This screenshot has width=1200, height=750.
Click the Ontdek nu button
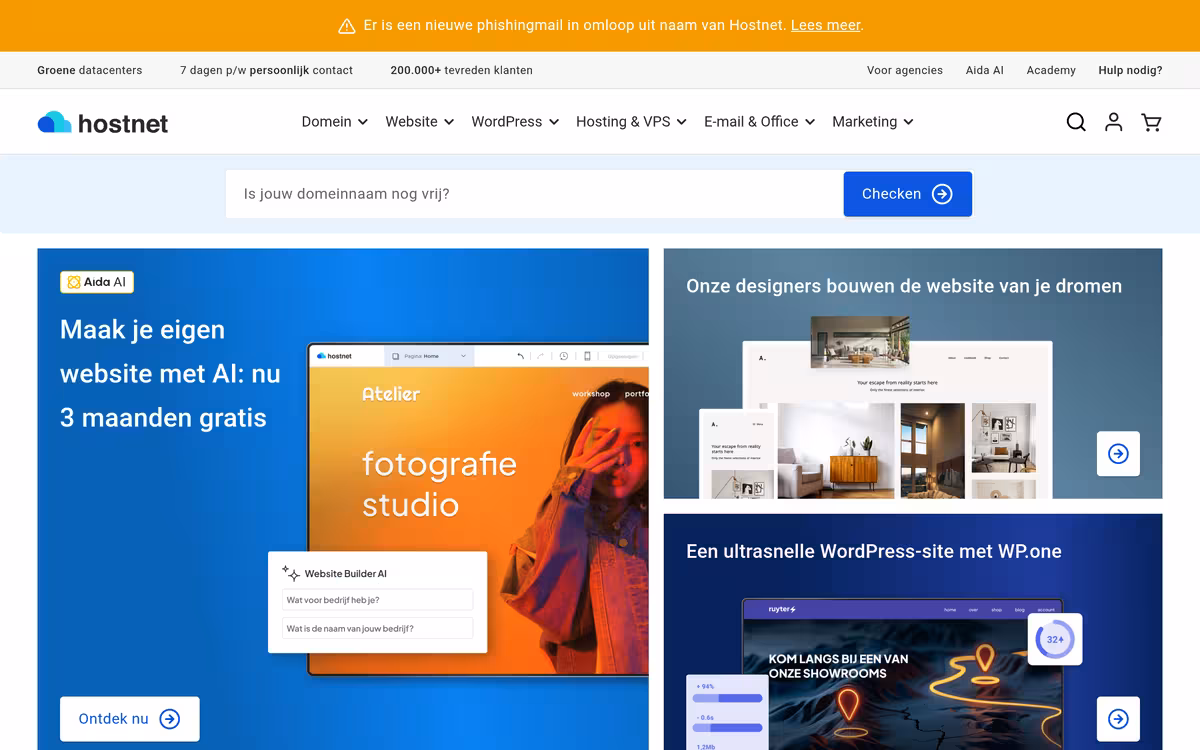[x=129, y=719]
